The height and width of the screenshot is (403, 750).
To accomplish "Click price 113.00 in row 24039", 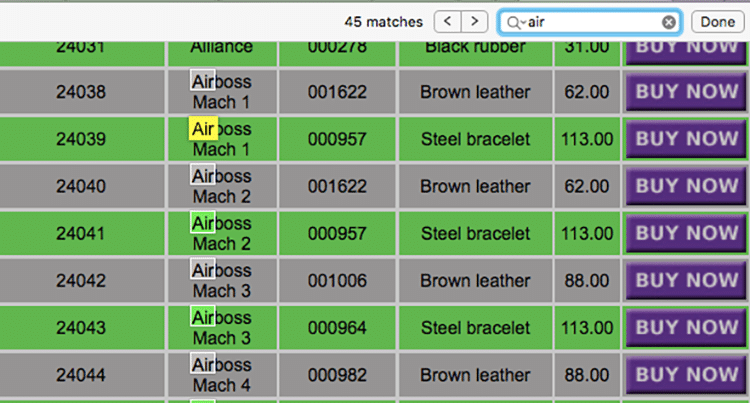I will 587,139.
